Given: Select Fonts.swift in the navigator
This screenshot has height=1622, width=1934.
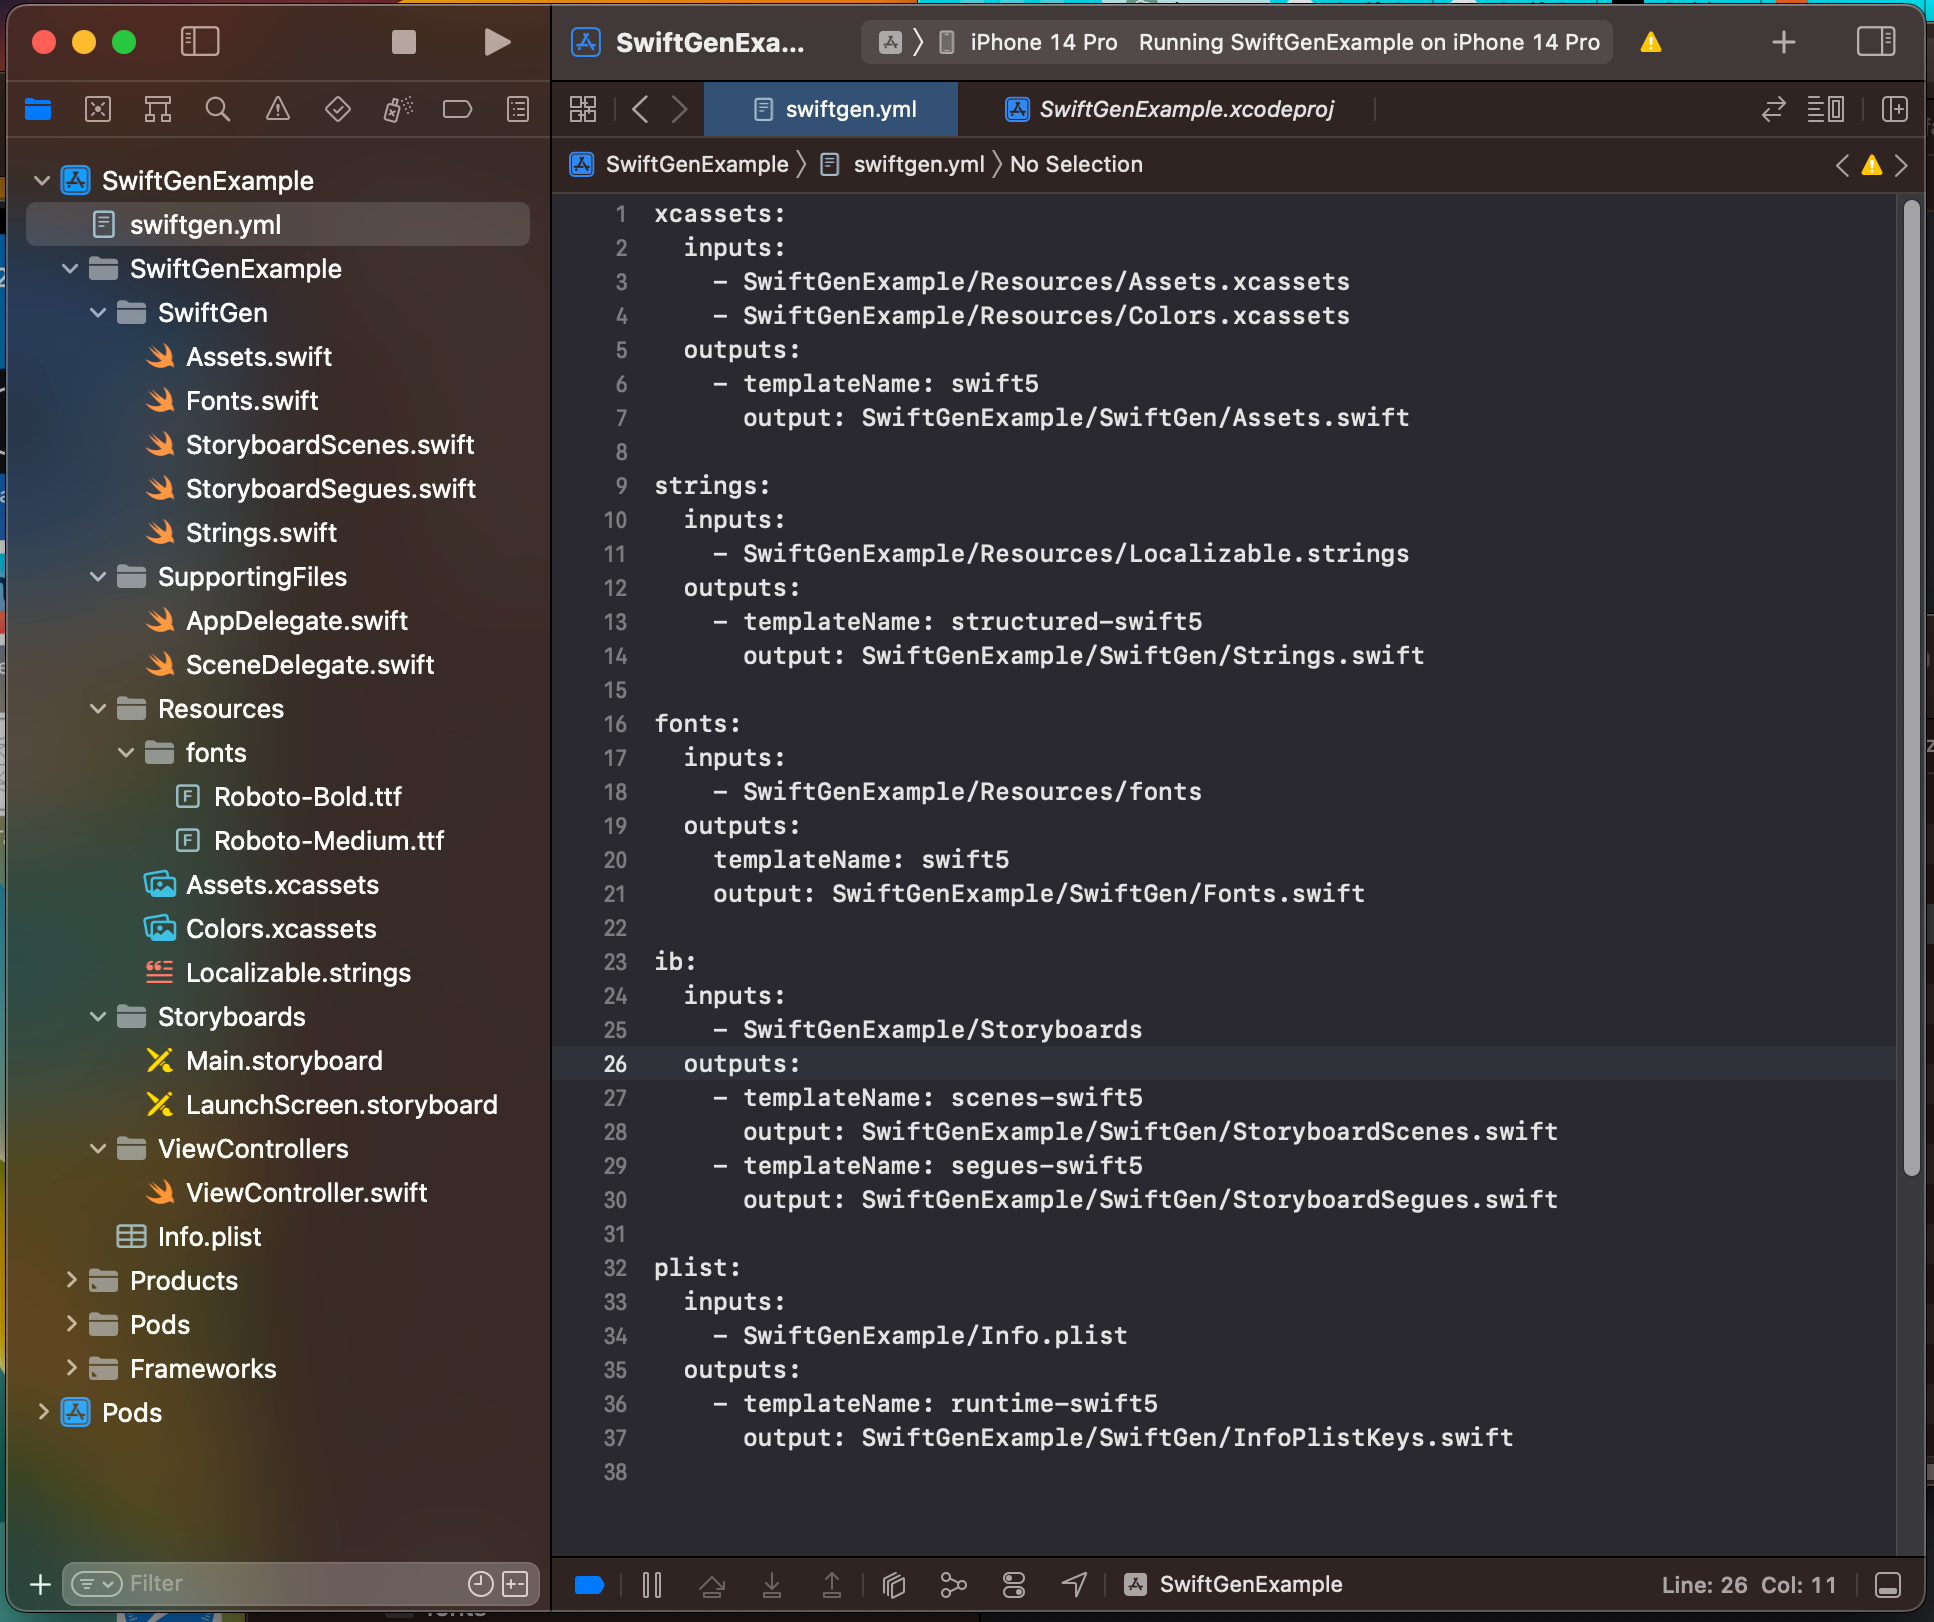Looking at the screenshot, I should 278,401.
